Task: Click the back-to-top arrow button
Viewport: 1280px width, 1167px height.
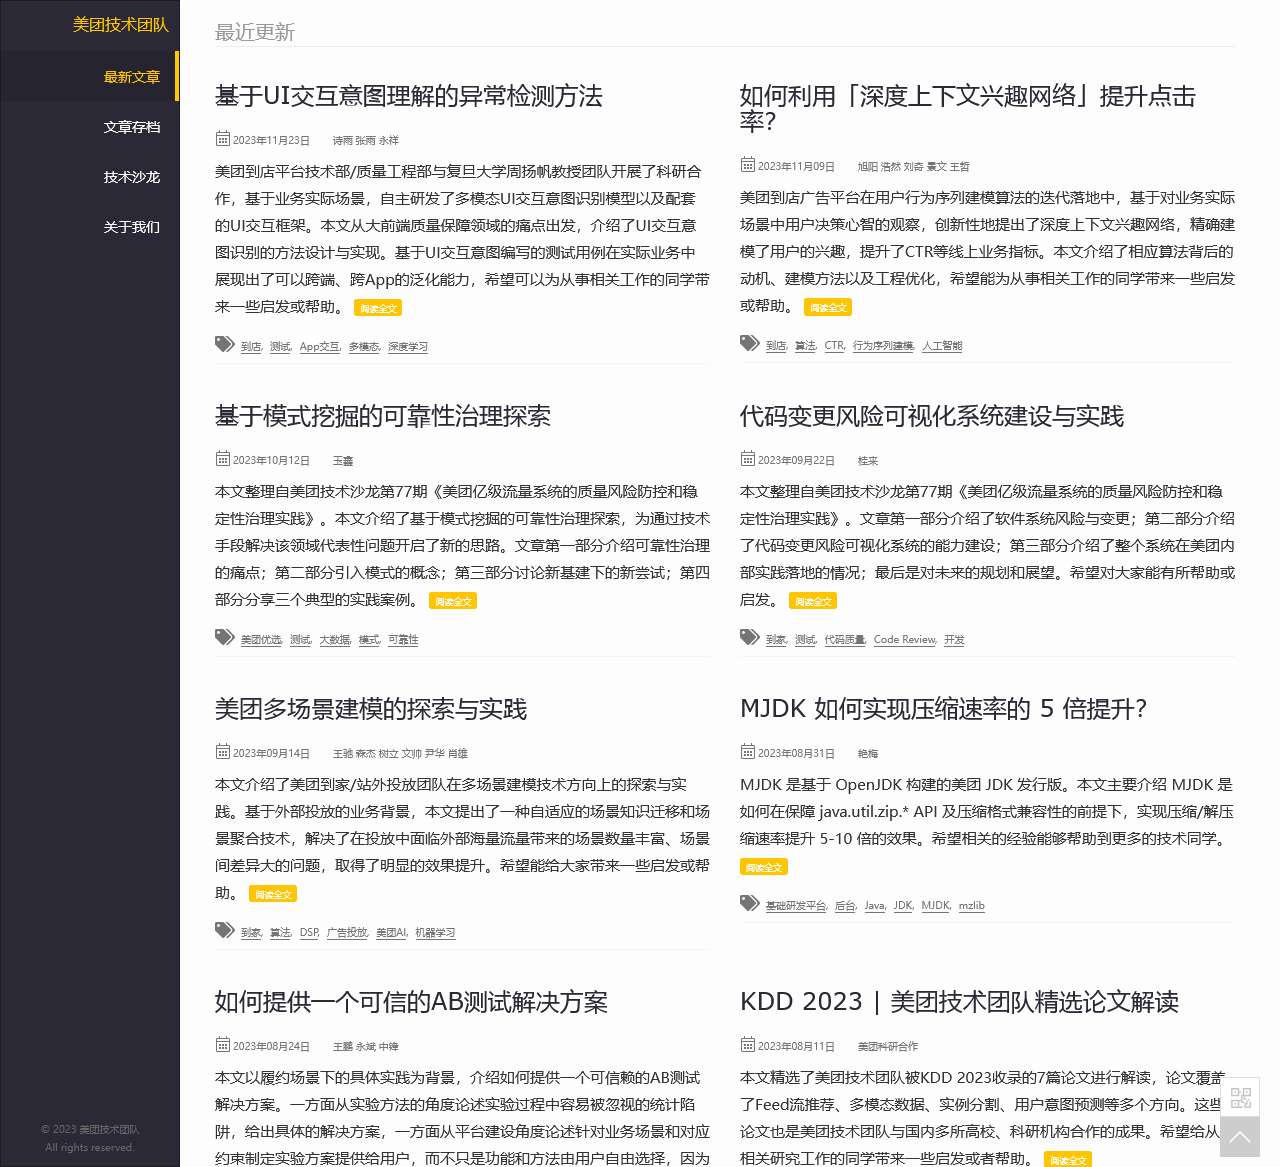Action: pos(1240,1138)
